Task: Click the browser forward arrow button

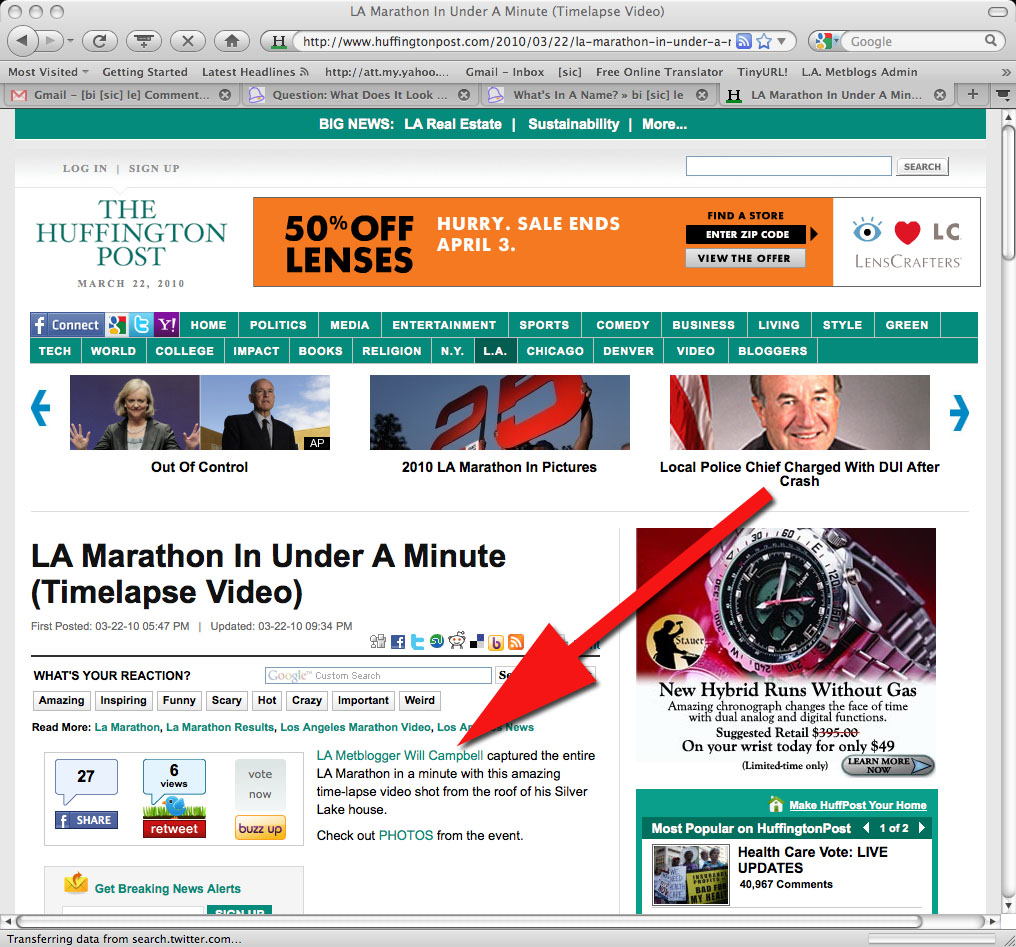Action: pos(49,41)
